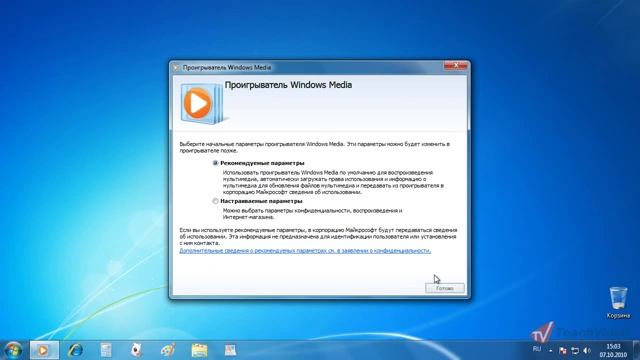Click the Windows Media Player taskbar button

[44, 350]
